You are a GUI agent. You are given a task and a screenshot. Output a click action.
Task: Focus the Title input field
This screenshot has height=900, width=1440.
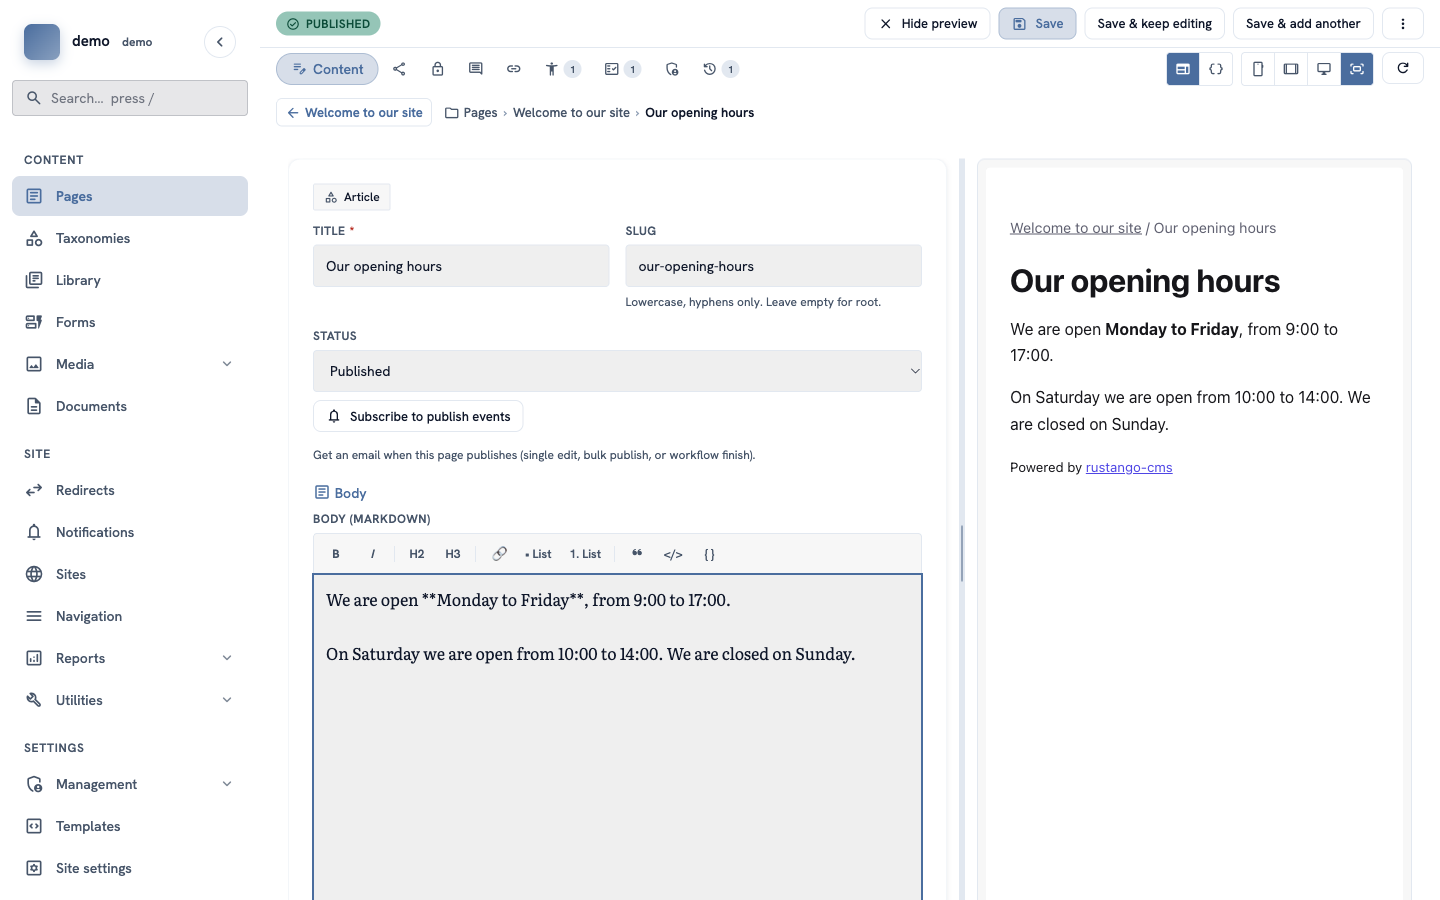pos(461,266)
